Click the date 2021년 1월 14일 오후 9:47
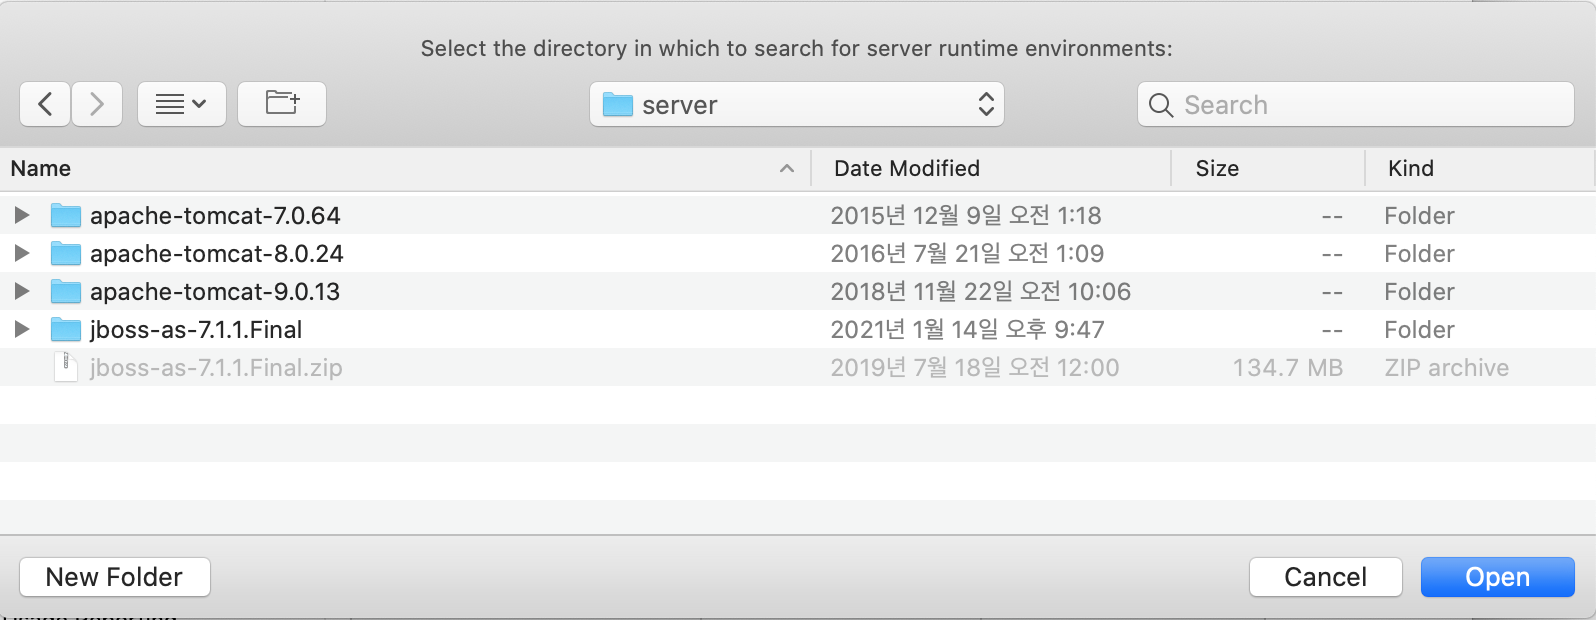Image resolution: width=1596 pixels, height=620 pixels. 967,329
